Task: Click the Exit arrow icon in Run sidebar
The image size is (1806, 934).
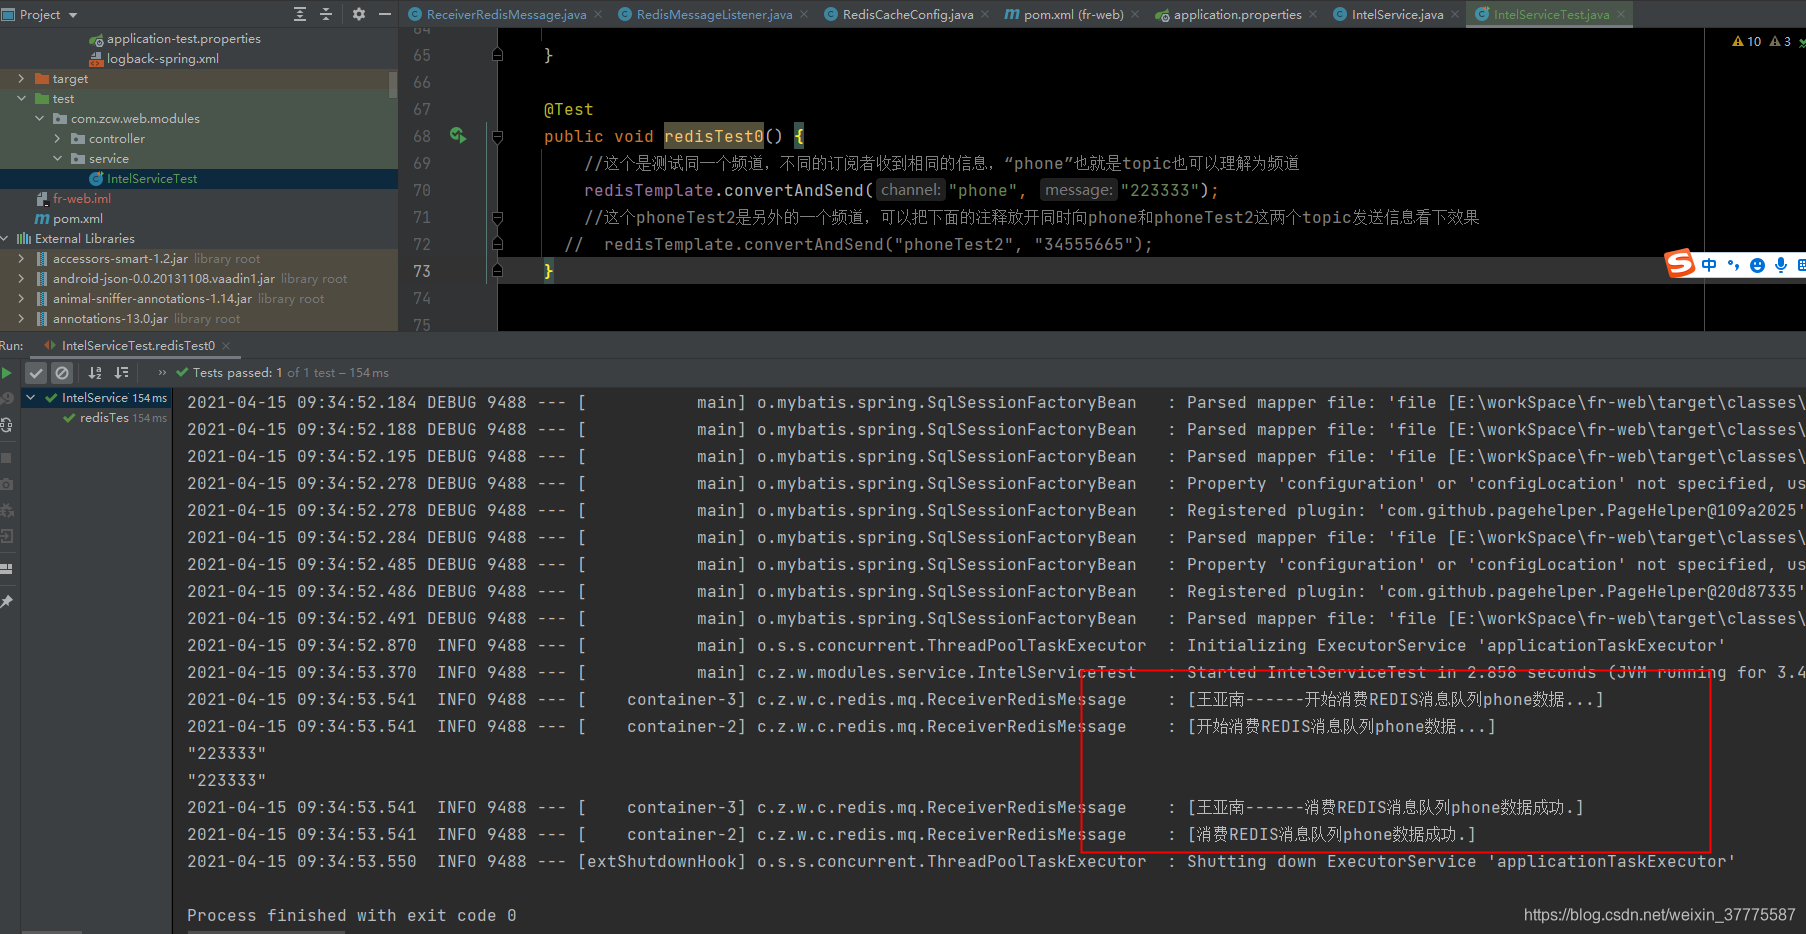Action: click(7, 537)
